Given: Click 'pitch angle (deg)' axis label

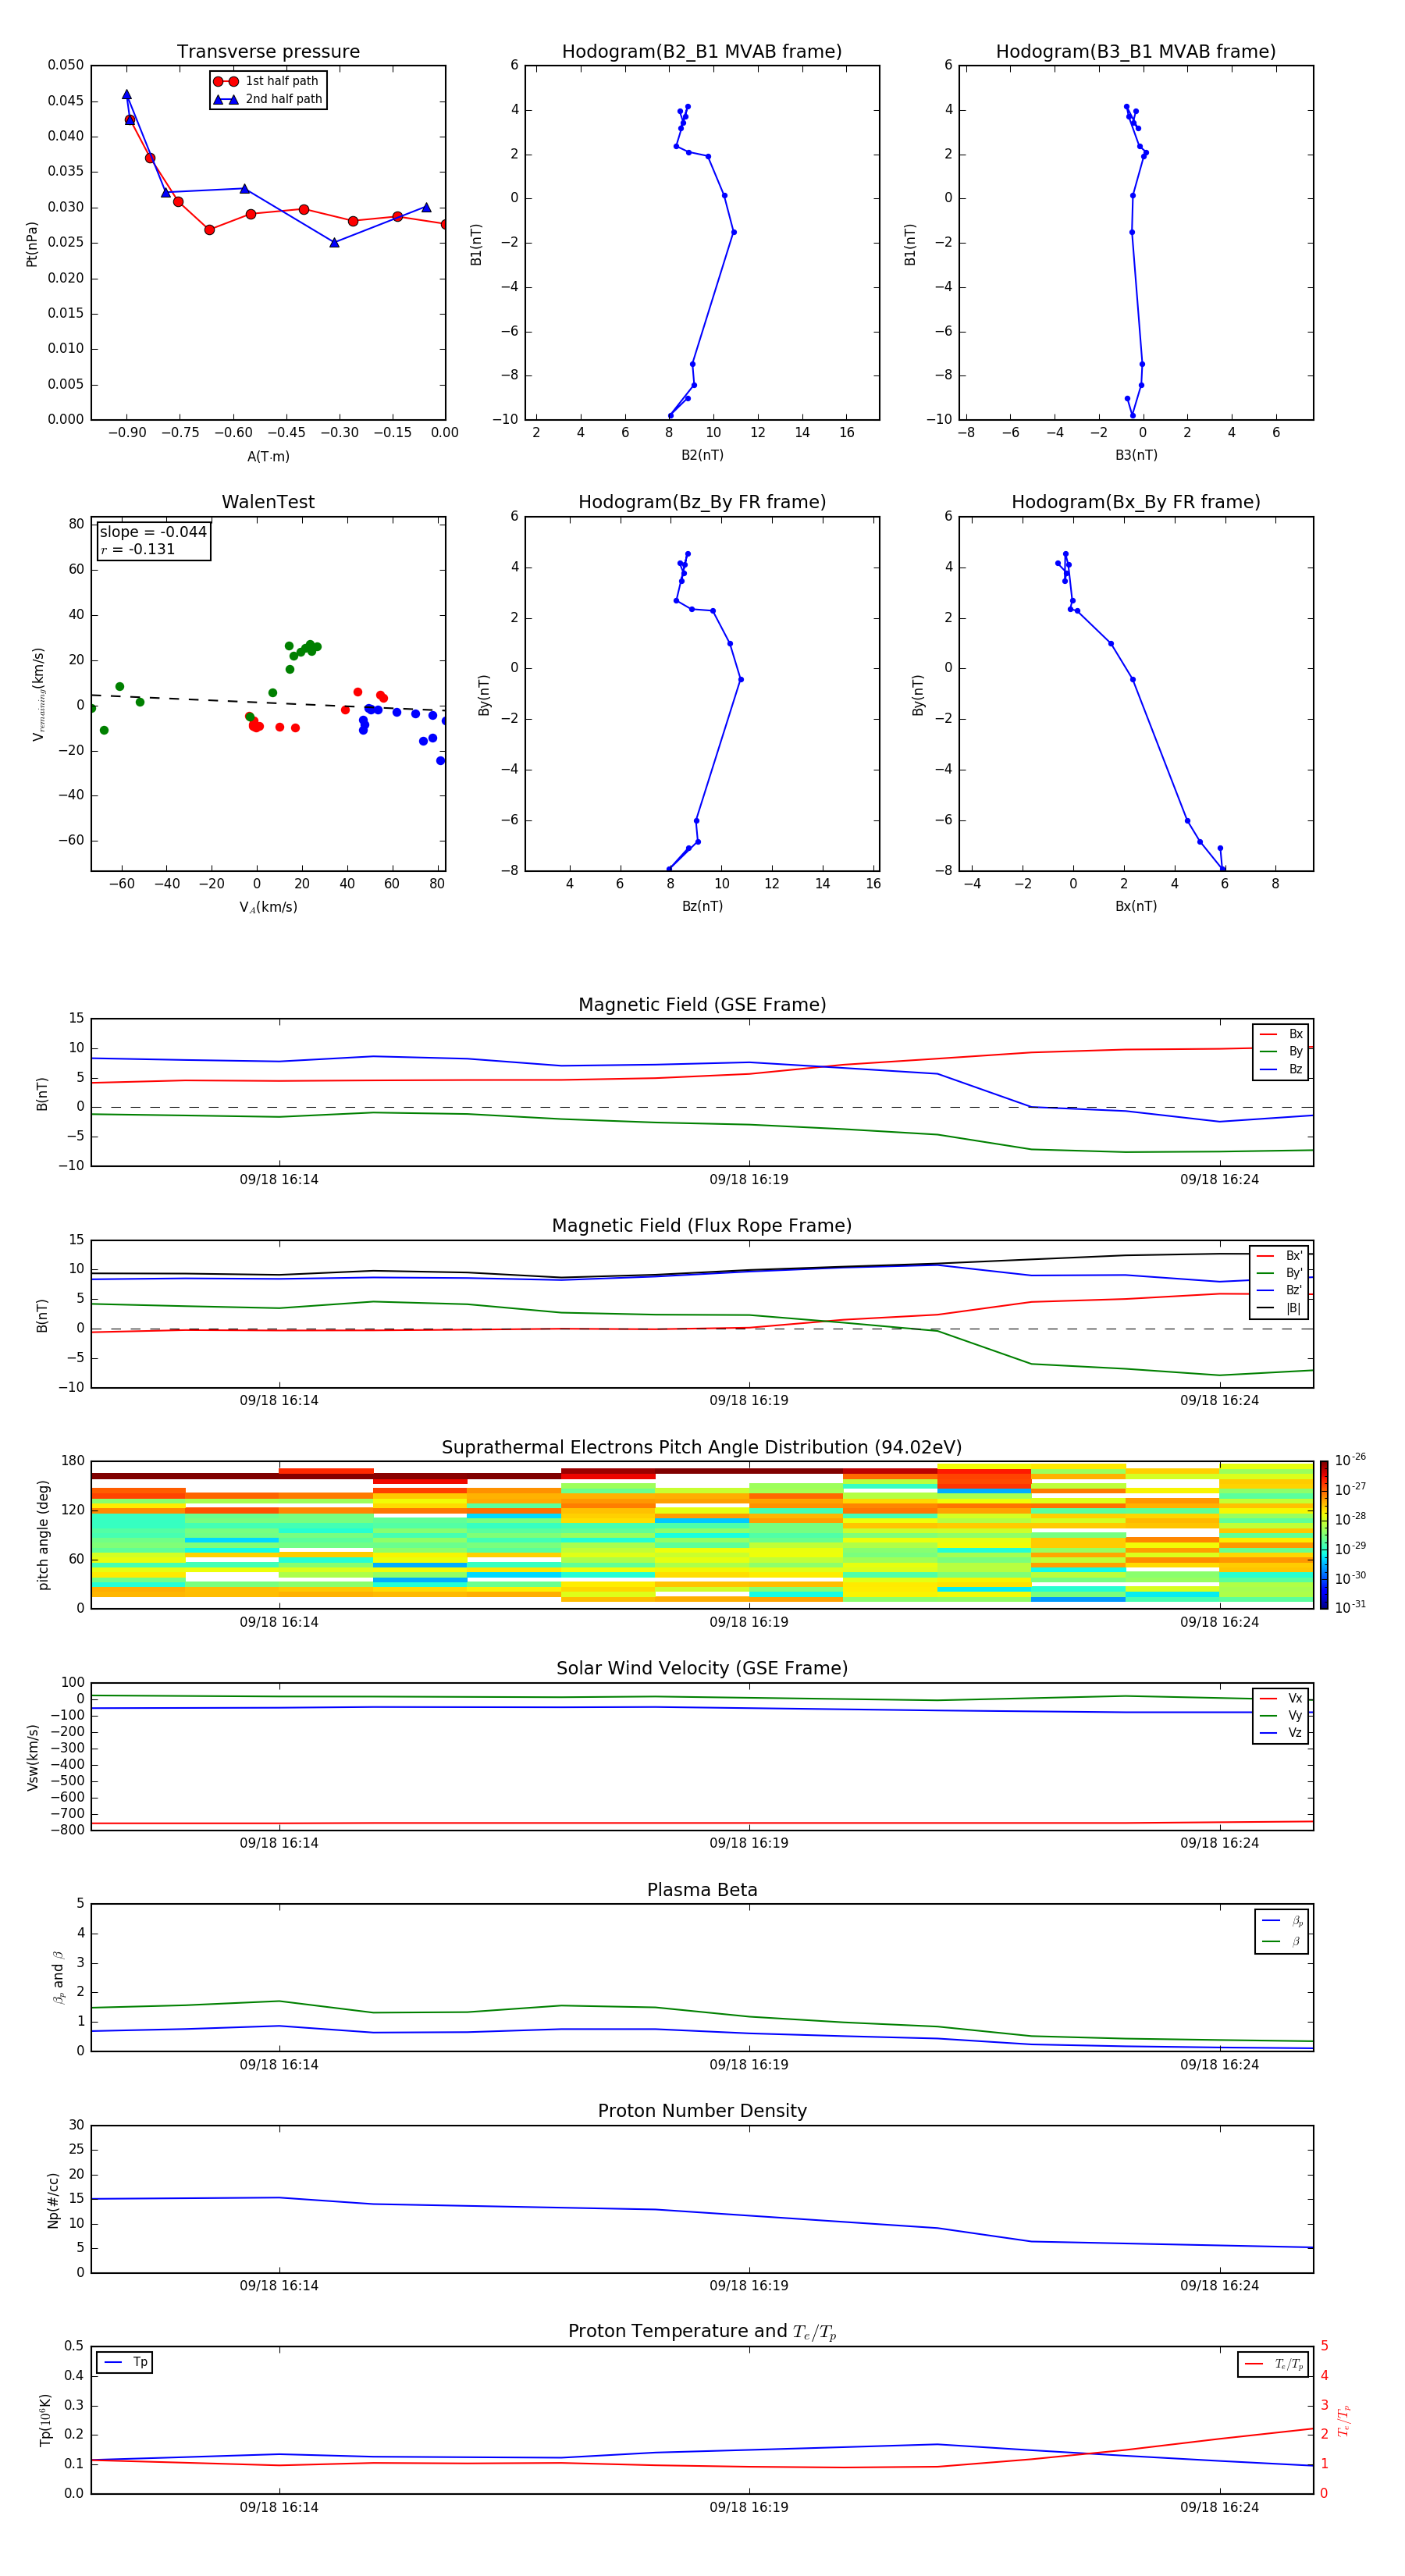Looking at the screenshot, I should (43, 1535).
